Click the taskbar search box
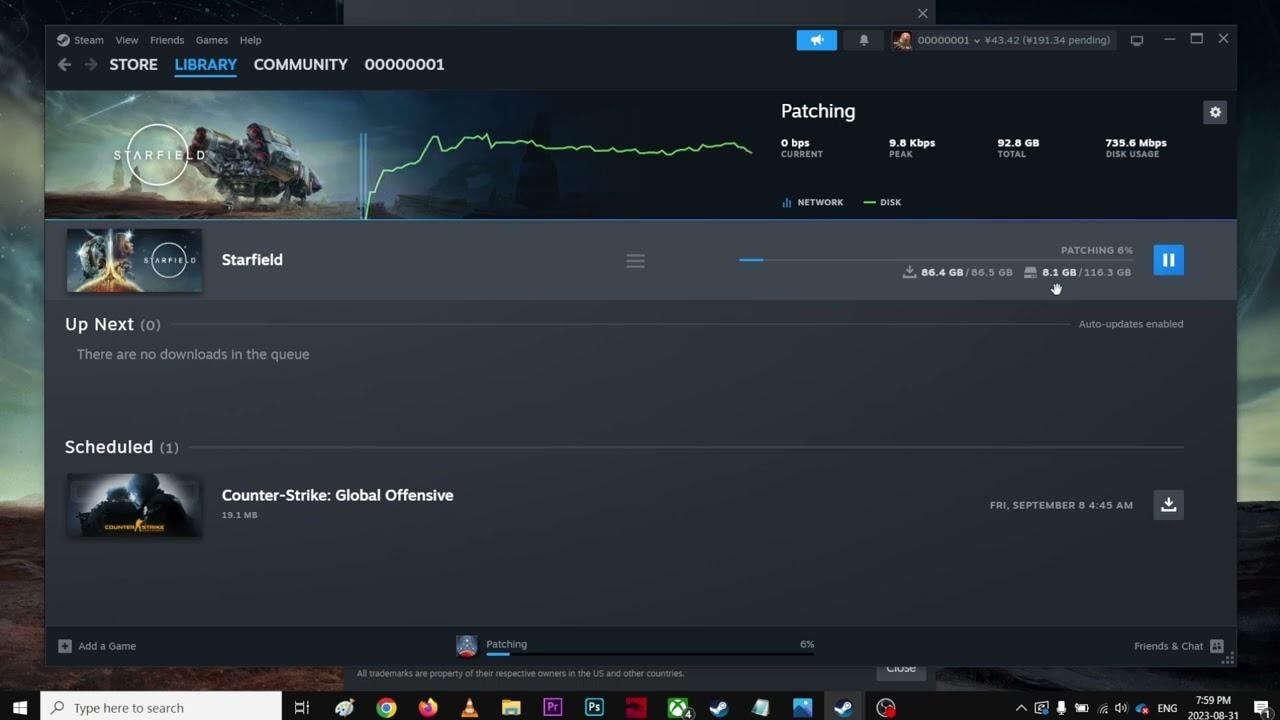 pos(161,708)
